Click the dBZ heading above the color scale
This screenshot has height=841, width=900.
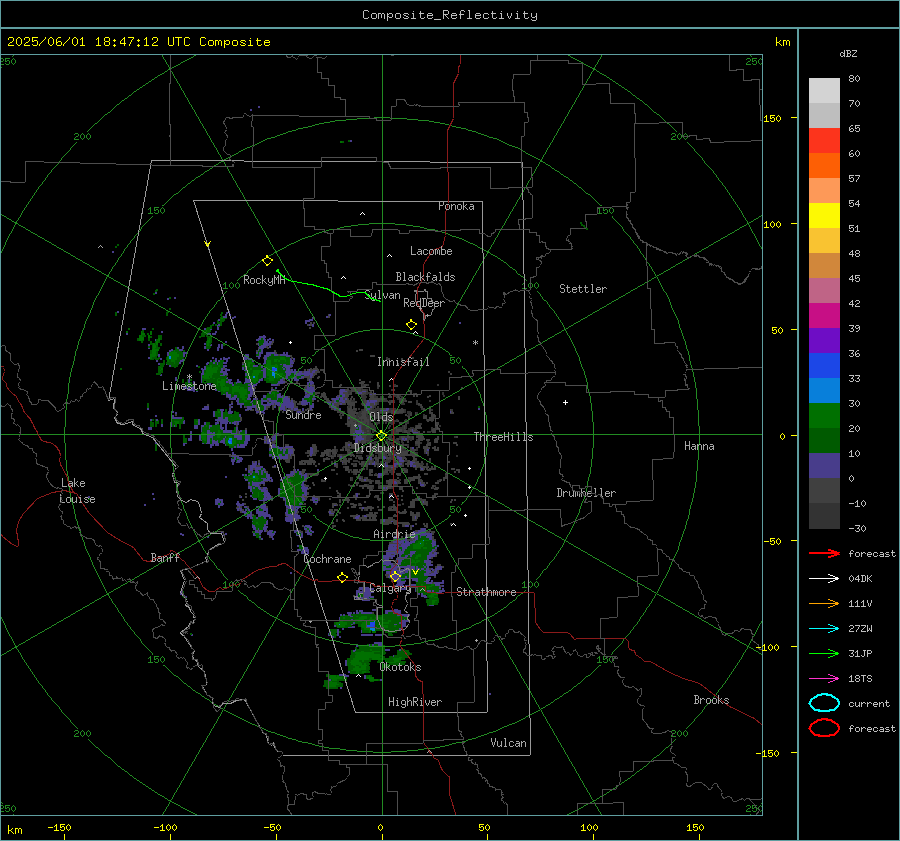point(848,54)
